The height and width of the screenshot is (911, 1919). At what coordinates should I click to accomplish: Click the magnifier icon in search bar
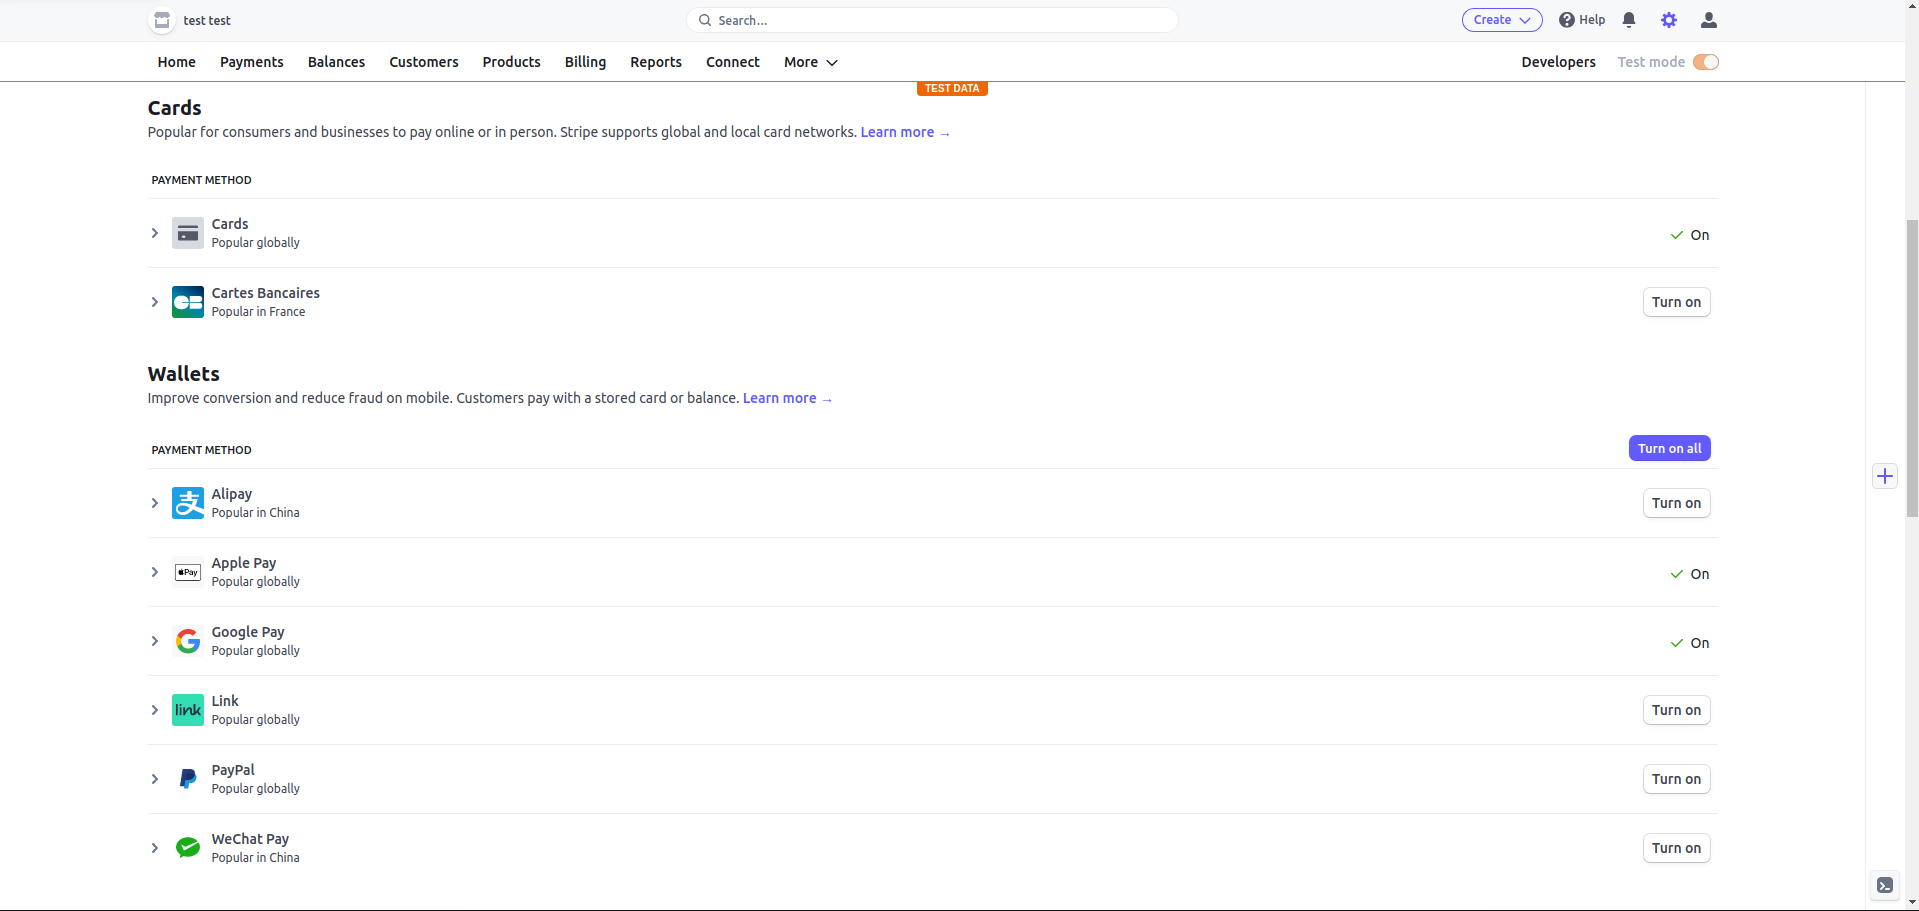tap(705, 20)
